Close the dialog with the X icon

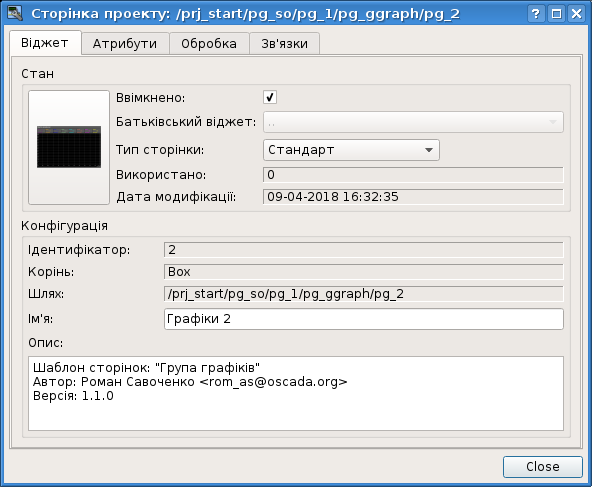[577, 14]
